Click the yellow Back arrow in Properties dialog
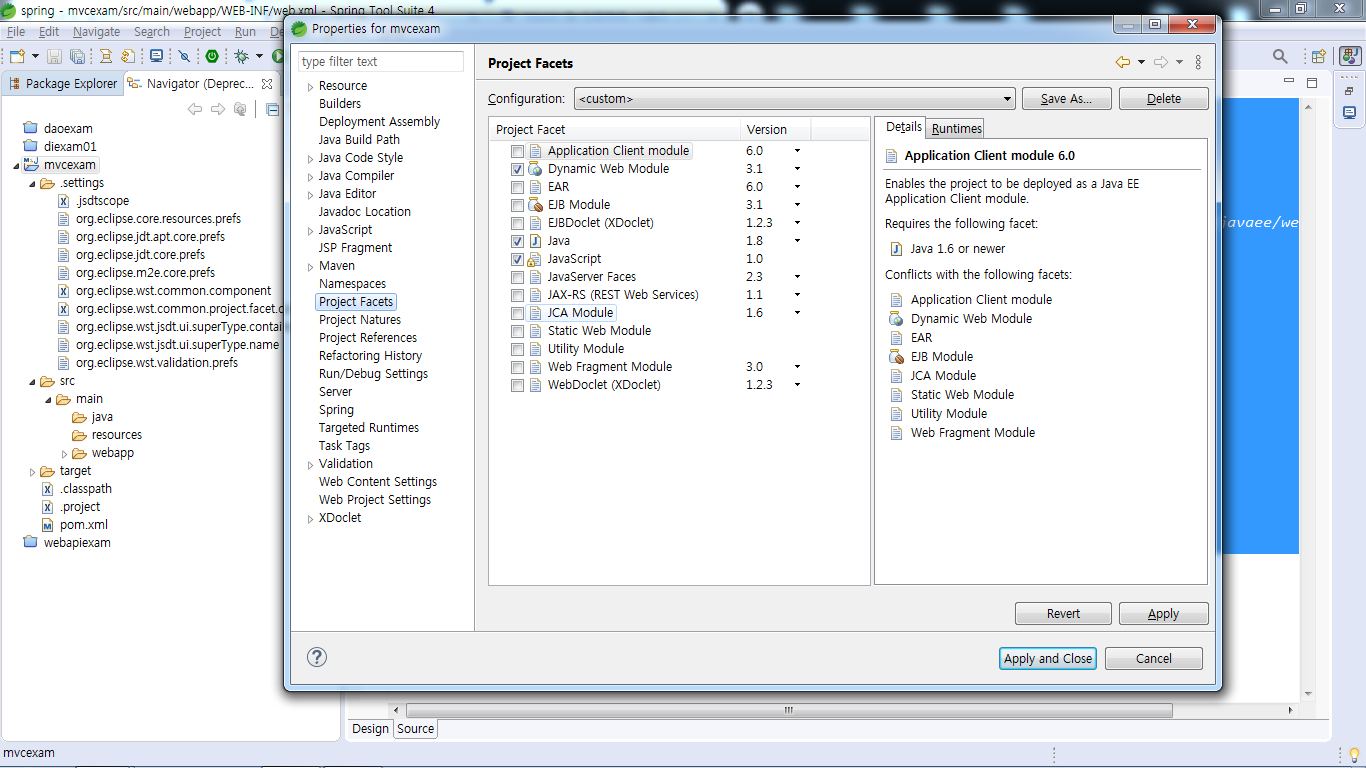Viewport: 1366px width, 768px height. [x=1123, y=62]
